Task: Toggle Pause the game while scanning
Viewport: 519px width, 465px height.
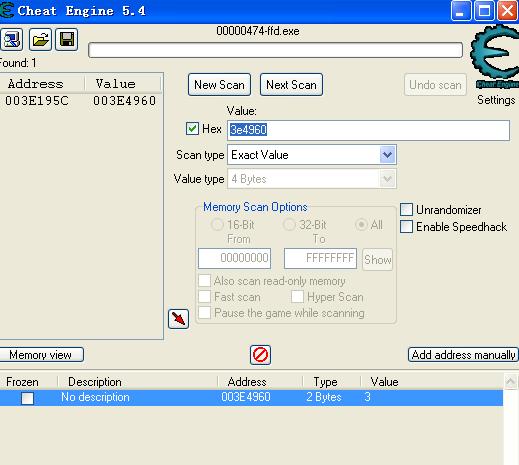Action: (x=204, y=313)
